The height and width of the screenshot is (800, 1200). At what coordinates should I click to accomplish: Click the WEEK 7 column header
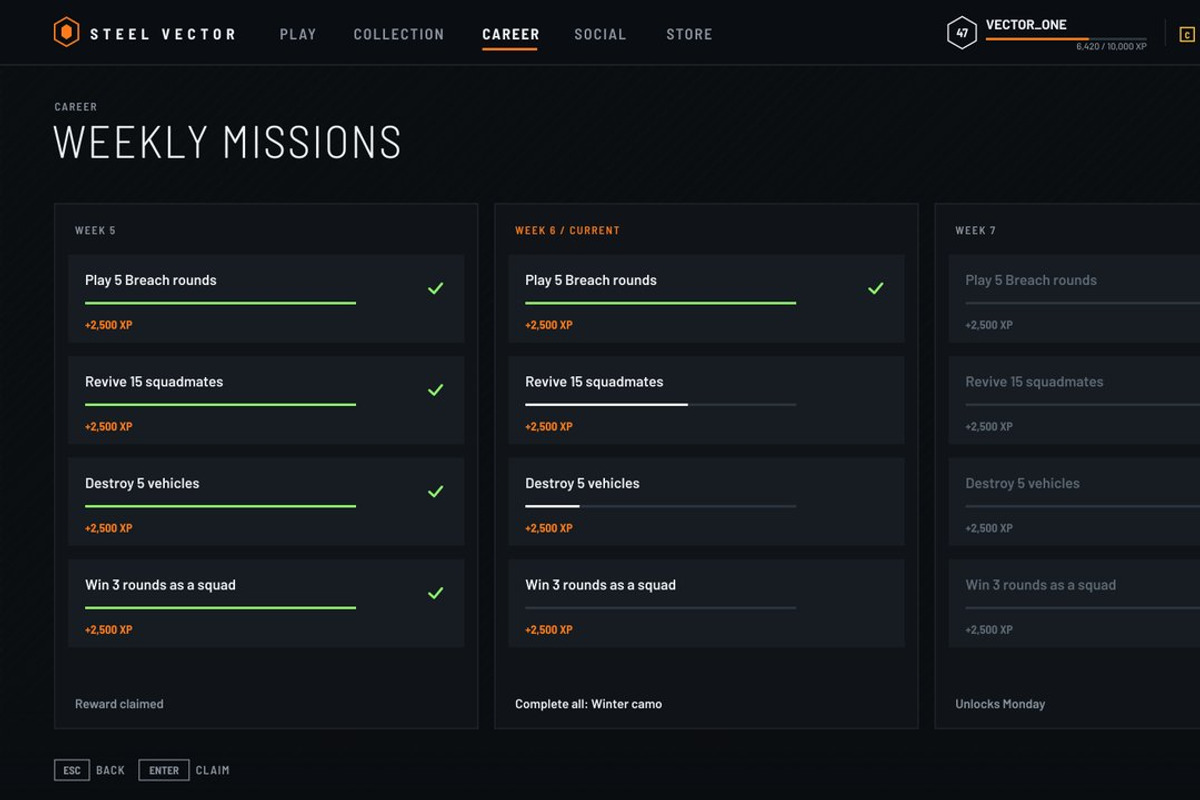coord(975,230)
